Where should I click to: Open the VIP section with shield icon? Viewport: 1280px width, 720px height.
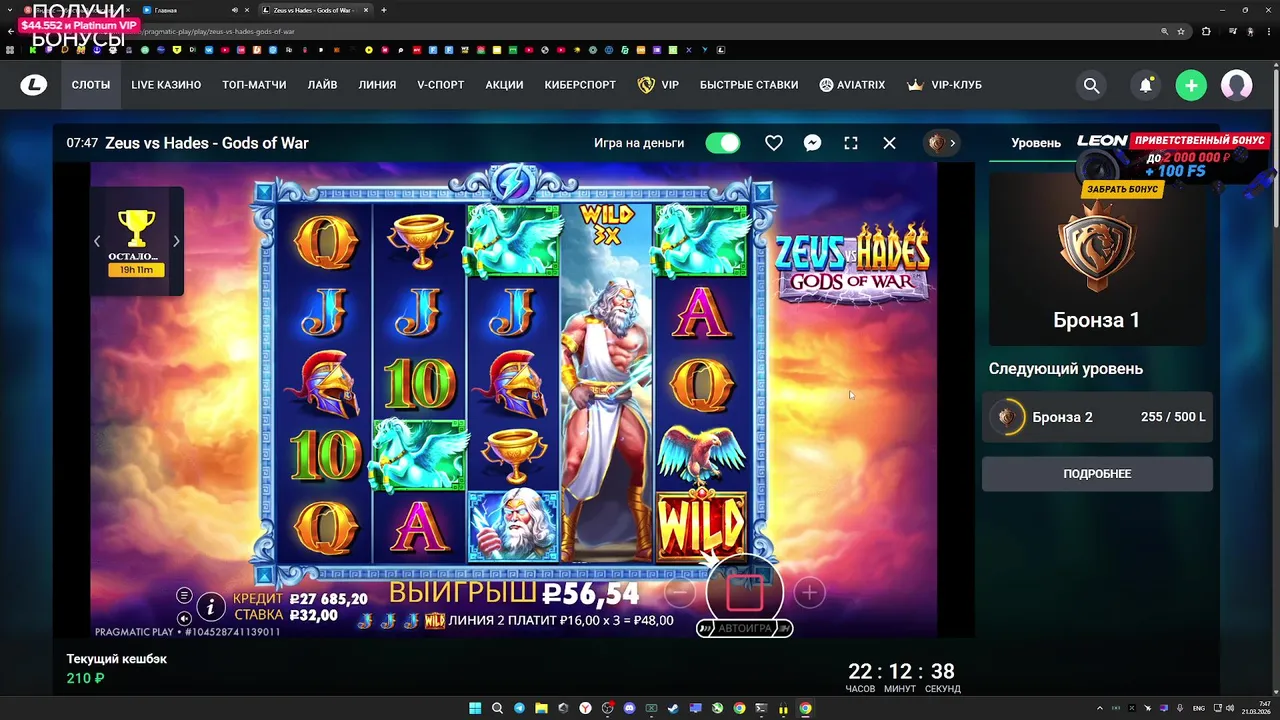coord(658,85)
